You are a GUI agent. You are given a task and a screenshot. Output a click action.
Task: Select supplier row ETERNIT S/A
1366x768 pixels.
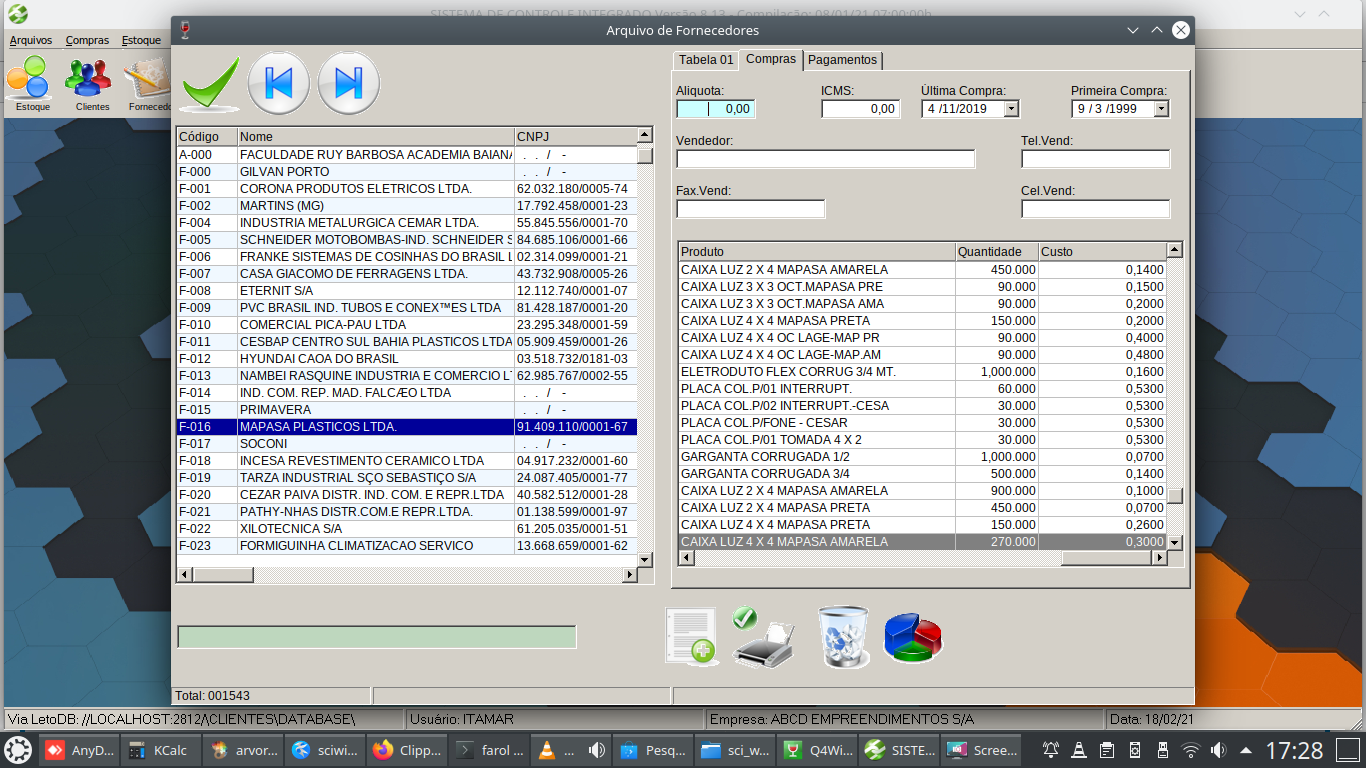376,291
